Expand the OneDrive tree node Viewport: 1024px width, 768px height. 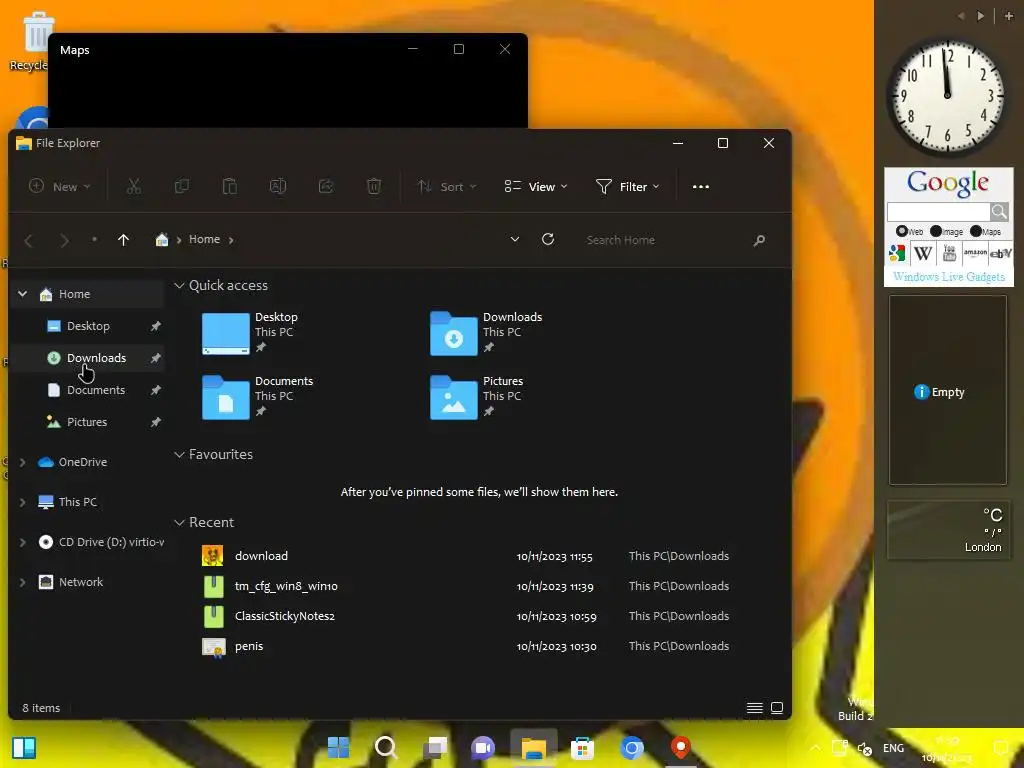point(23,462)
